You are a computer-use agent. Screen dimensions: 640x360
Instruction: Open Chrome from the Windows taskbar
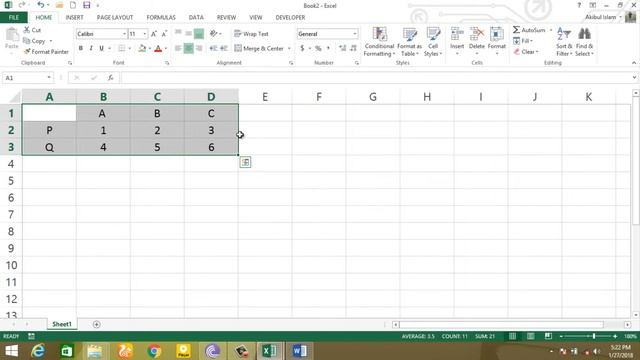pyautogui.click(x=154, y=351)
